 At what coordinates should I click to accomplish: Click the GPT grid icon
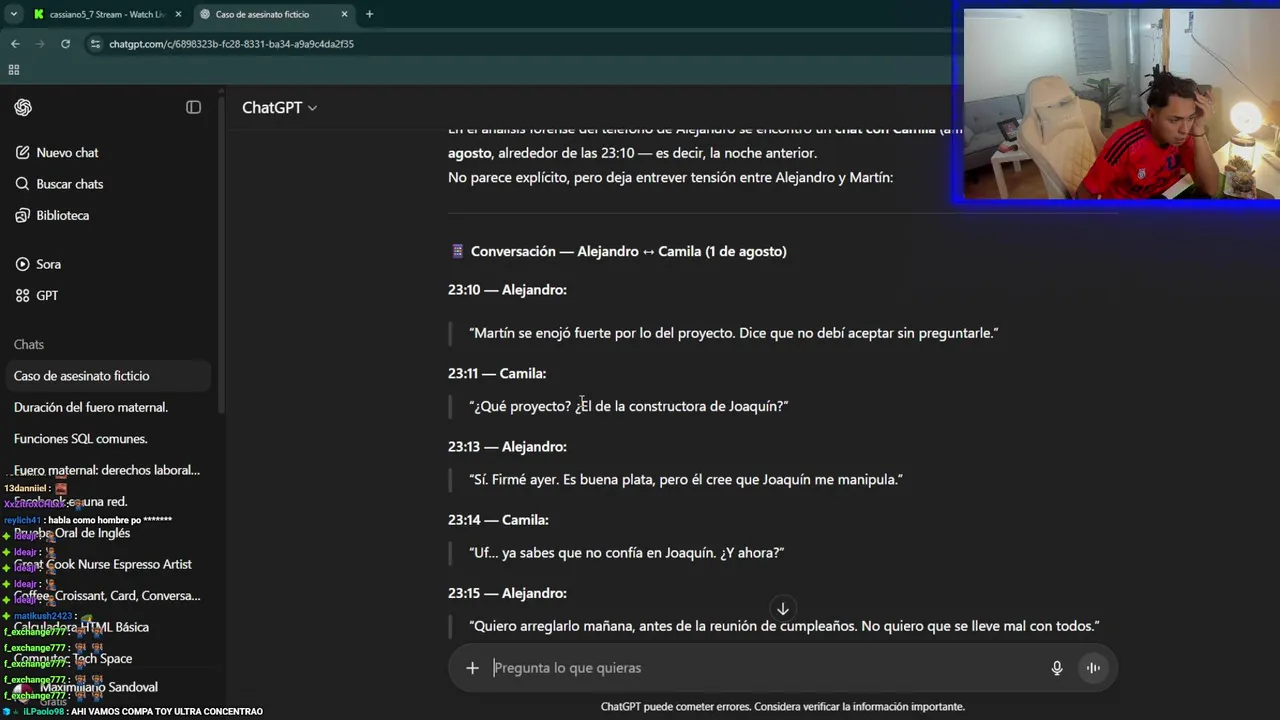[22, 296]
